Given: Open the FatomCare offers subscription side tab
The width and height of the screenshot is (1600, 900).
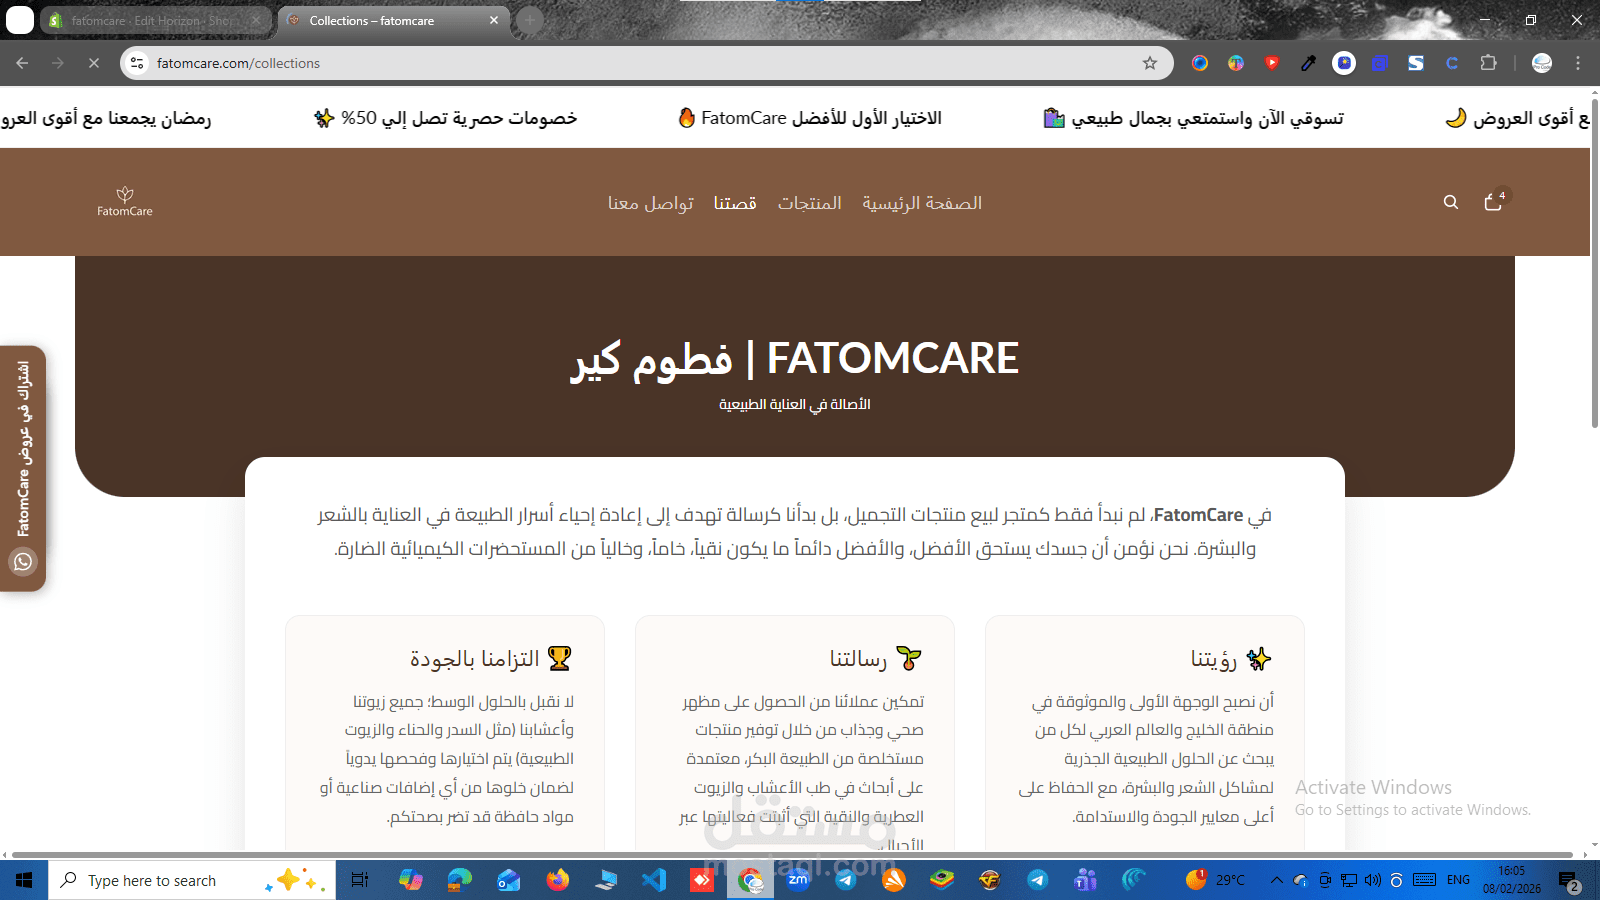Looking at the screenshot, I should point(23,468).
